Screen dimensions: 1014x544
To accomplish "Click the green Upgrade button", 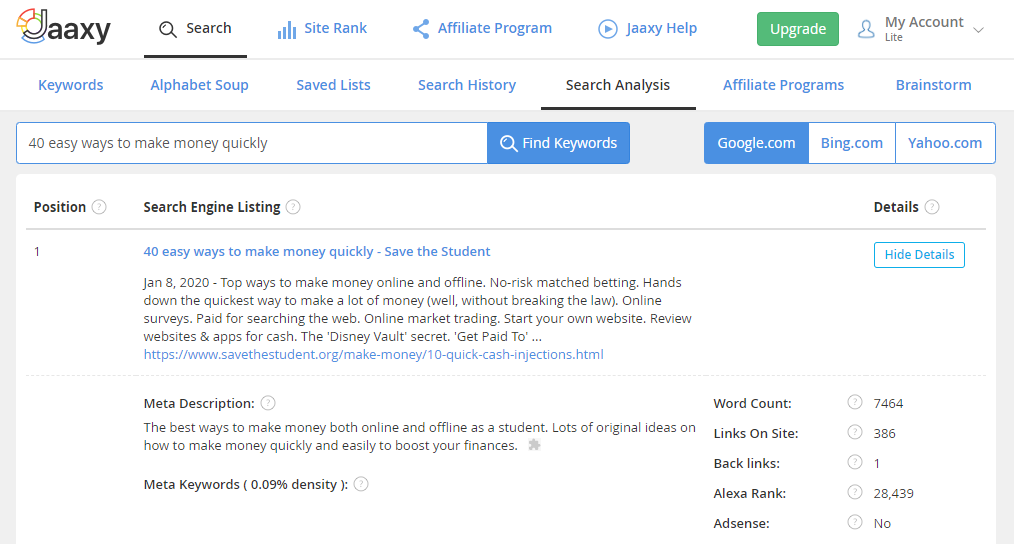I will tap(798, 29).
